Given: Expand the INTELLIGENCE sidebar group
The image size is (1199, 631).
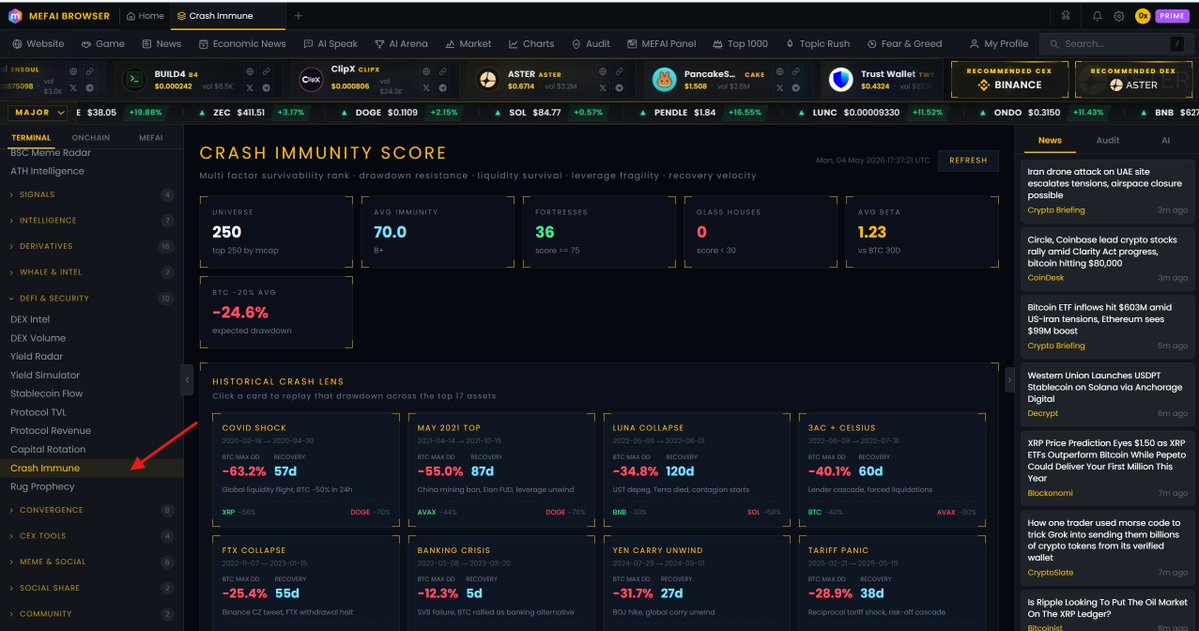Looking at the screenshot, I should [92, 221].
